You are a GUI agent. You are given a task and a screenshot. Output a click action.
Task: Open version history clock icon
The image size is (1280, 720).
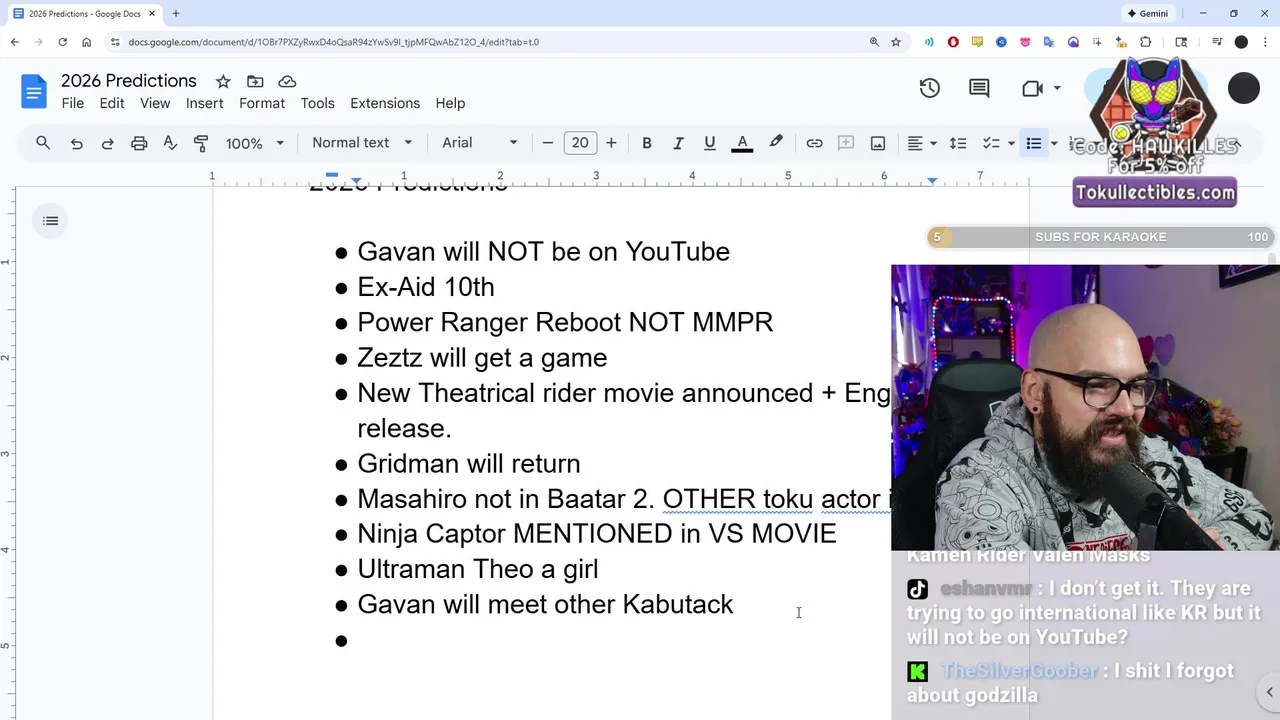click(x=930, y=88)
